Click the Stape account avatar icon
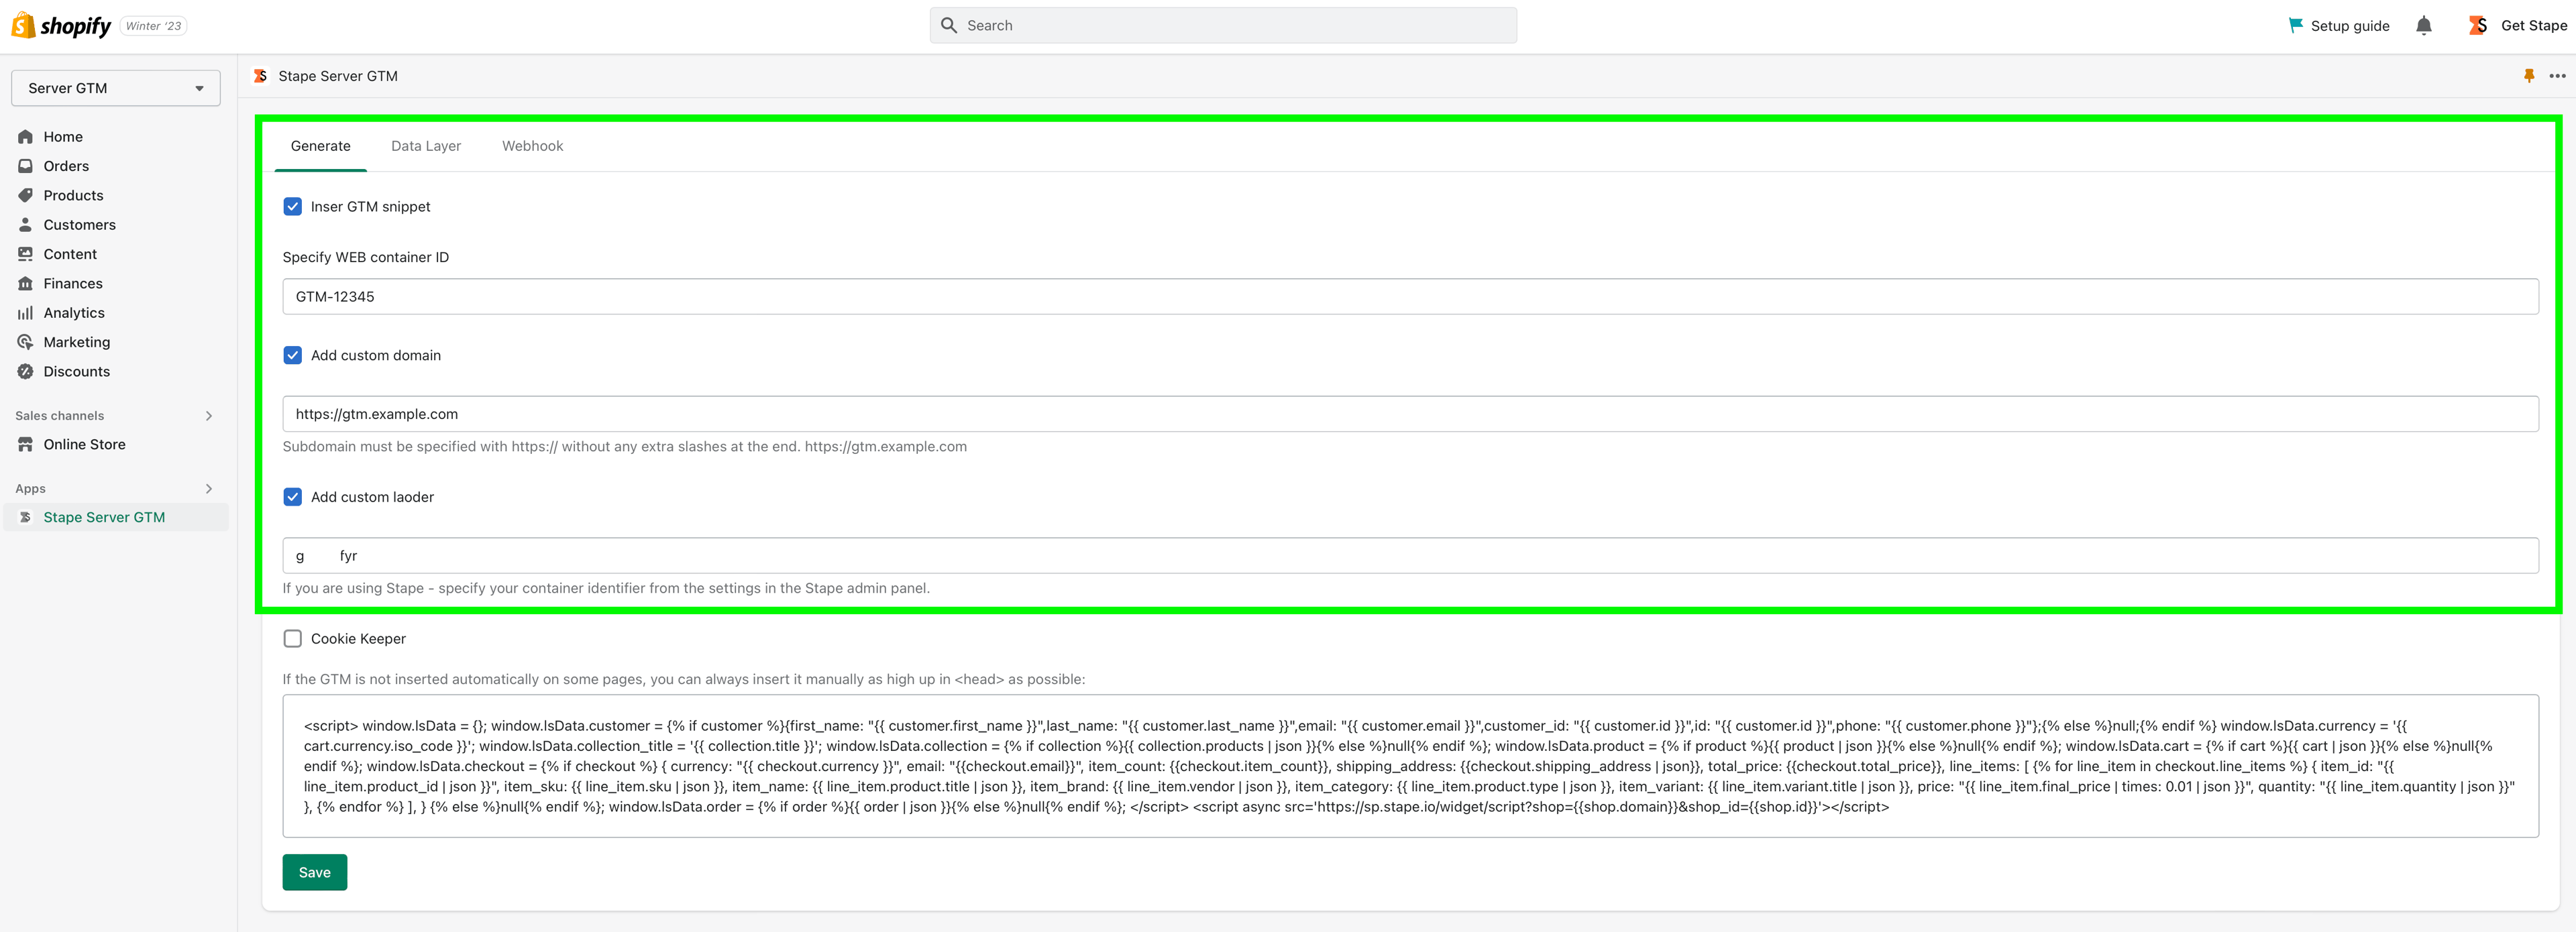 (2477, 25)
